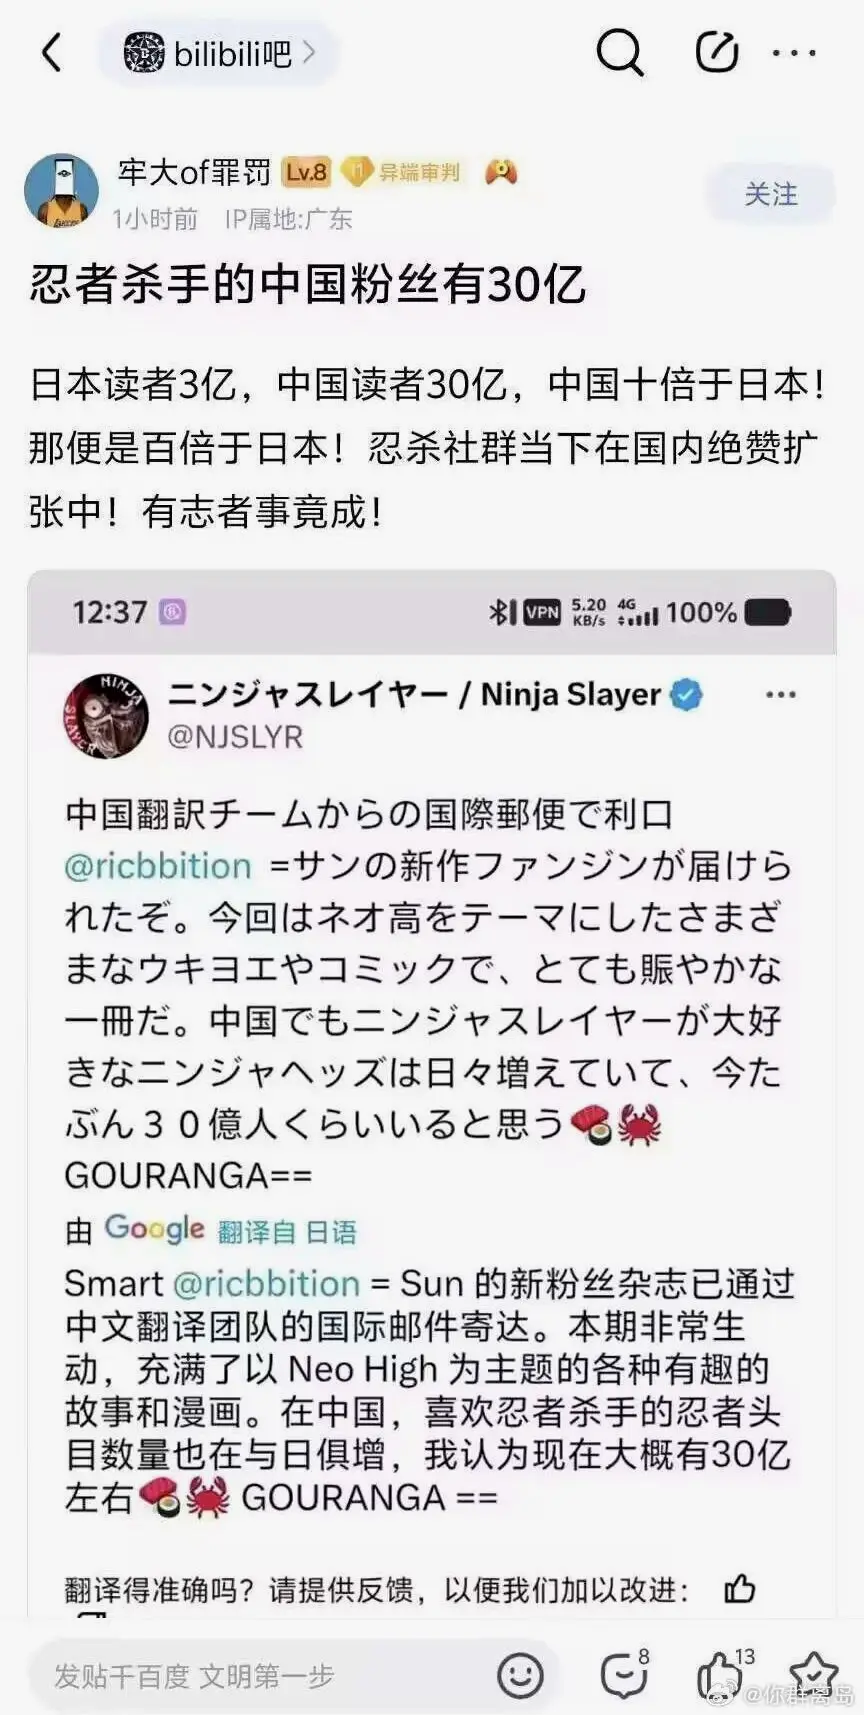The image size is (864, 1715).
Task: Open the @ricbbition link in translated text
Action: click(266, 1283)
